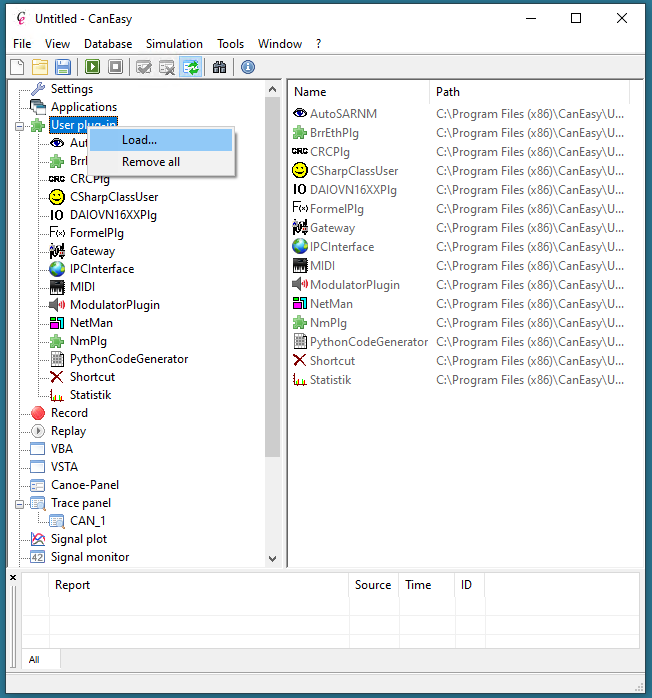Click the ID column header
The image size is (652, 698).
470,585
